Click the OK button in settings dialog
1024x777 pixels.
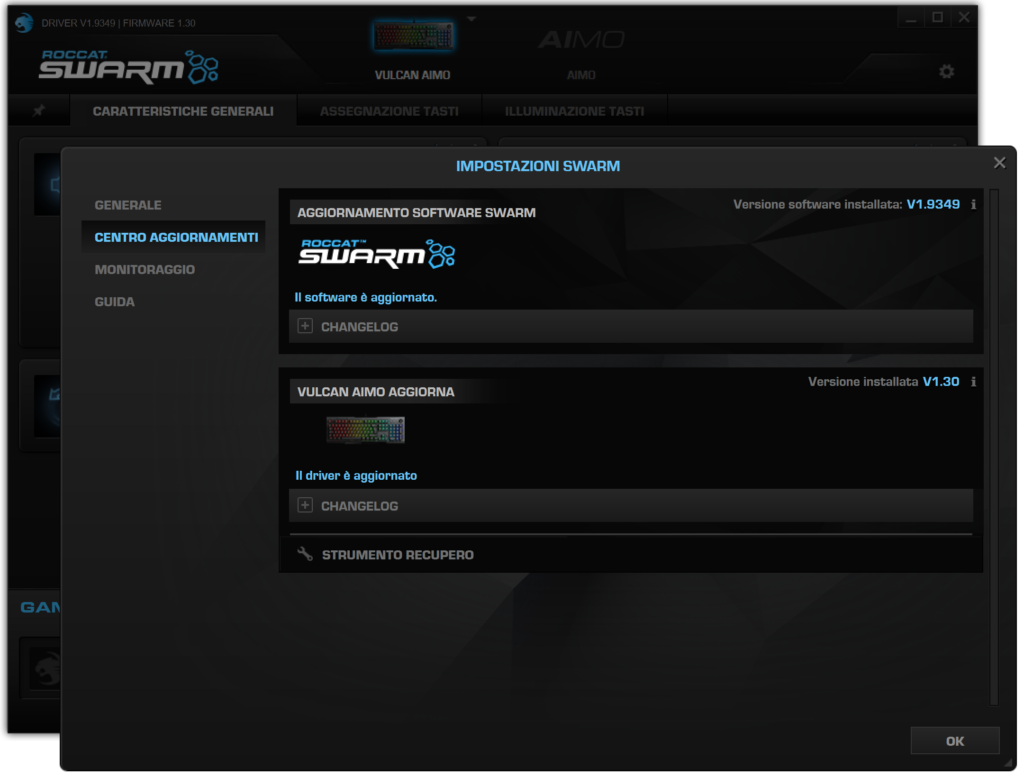point(954,740)
